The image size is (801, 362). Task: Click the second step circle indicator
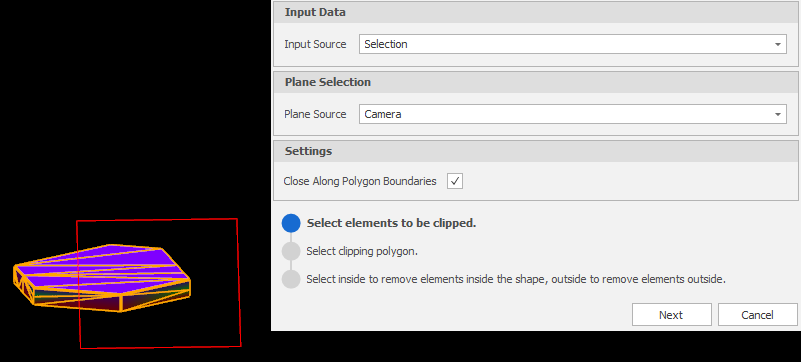(x=291, y=251)
